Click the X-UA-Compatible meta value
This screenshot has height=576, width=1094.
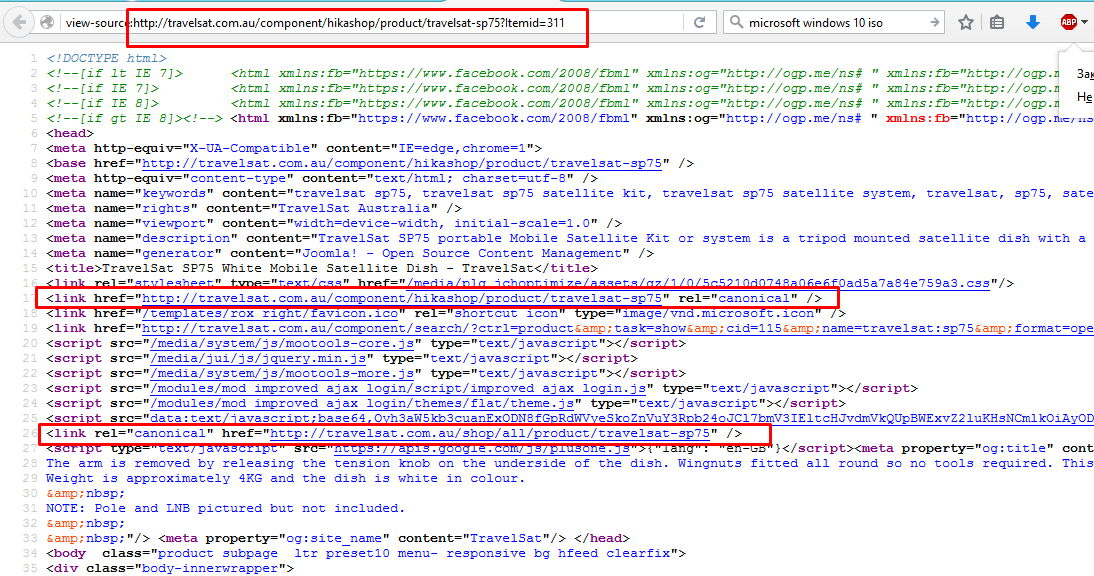250,149
